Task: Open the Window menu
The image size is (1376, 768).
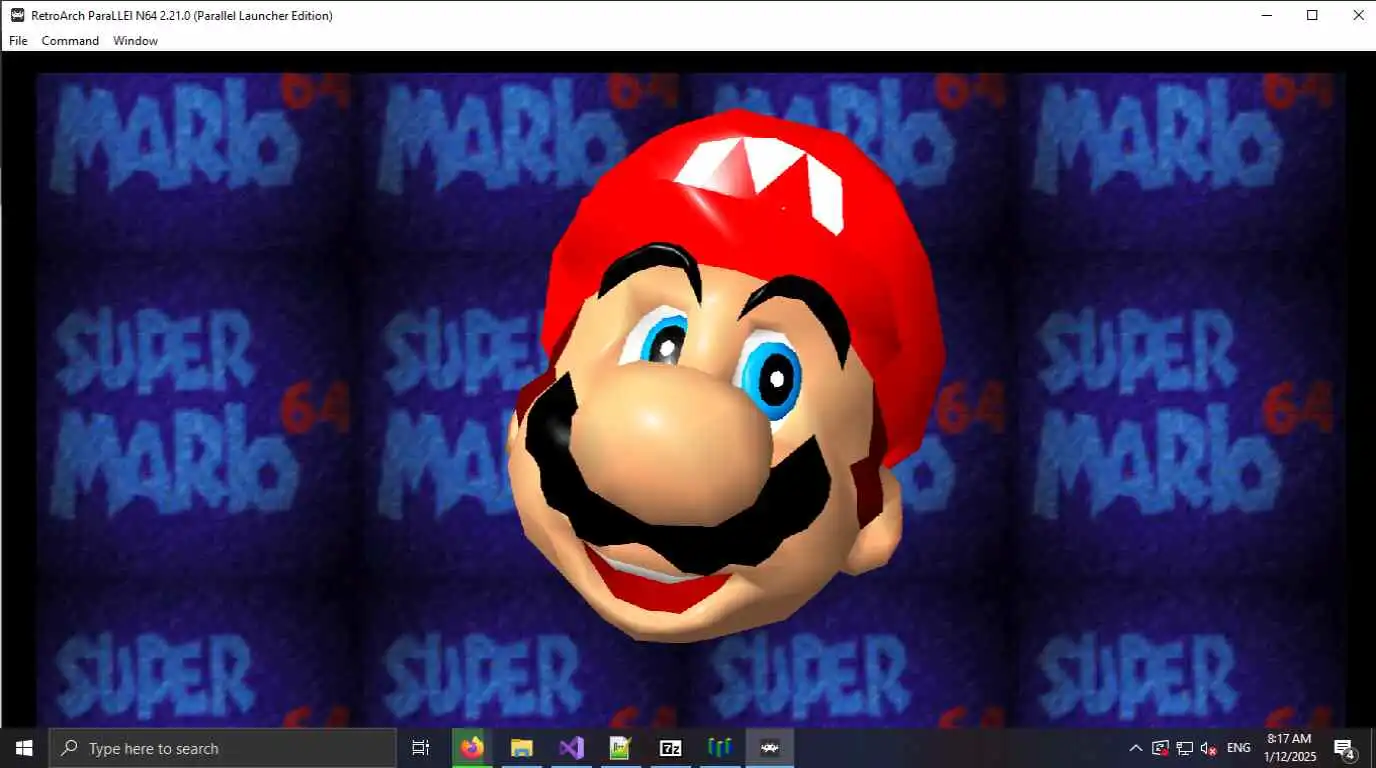Action: click(135, 41)
